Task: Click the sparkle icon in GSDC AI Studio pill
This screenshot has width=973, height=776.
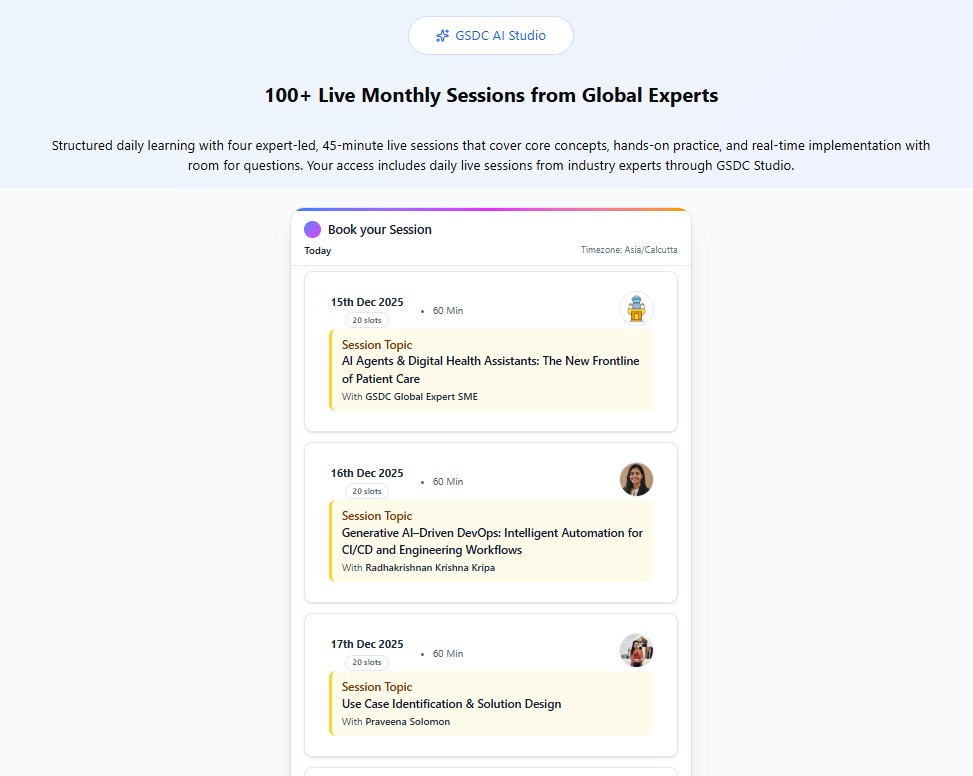Action: [442, 36]
